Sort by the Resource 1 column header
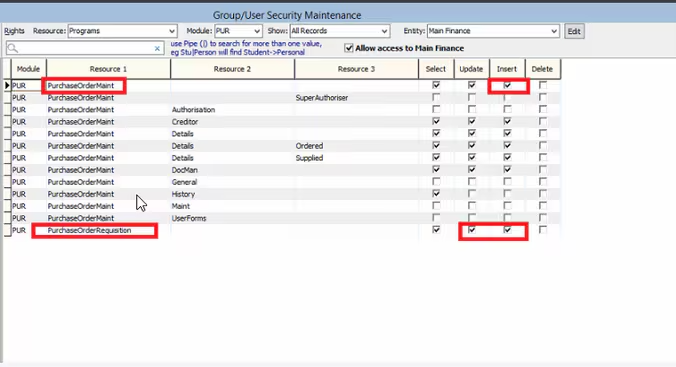 pyautogui.click(x=108, y=69)
